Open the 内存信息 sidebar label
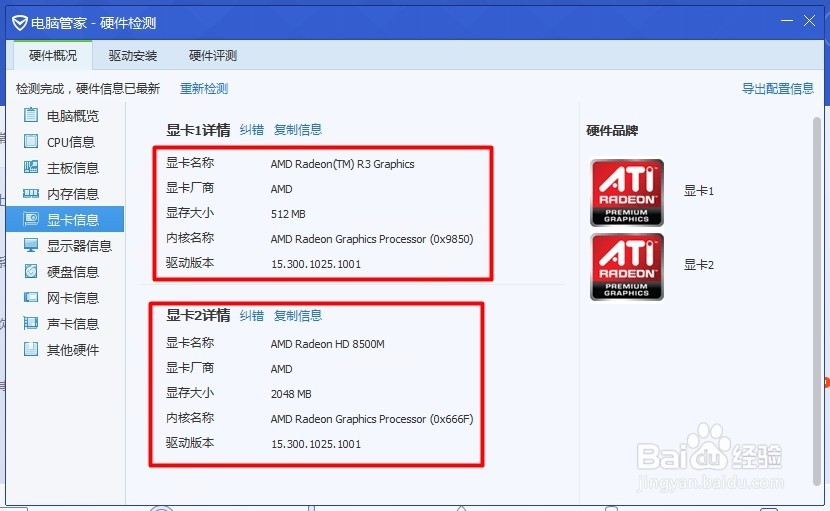This screenshot has width=830, height=511. [73, 194]
